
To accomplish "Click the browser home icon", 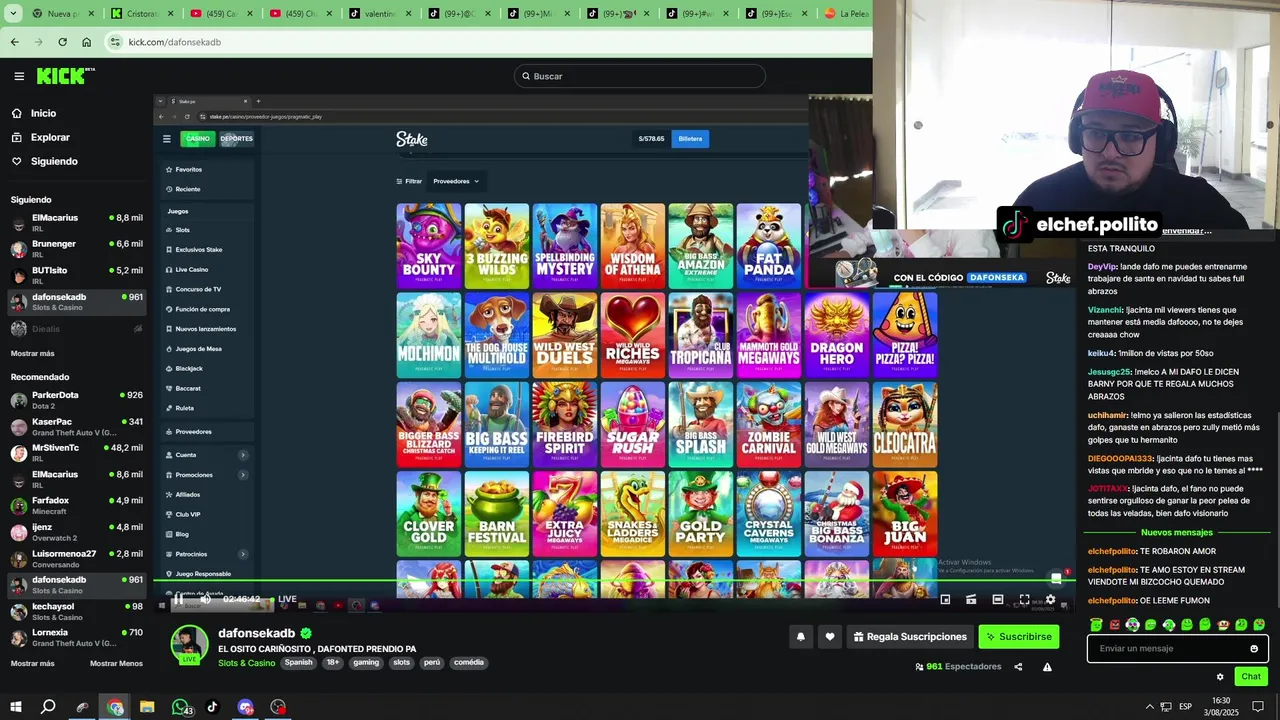I will point(86,42).
